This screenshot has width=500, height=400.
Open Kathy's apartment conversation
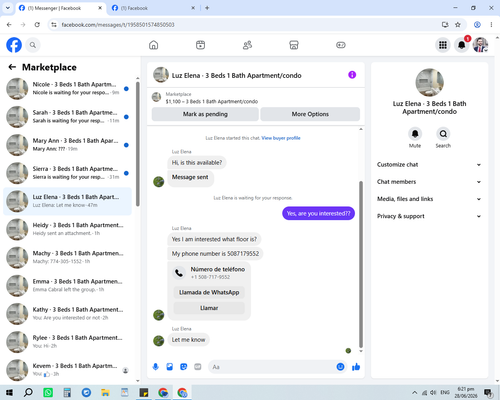pos(67,314)
